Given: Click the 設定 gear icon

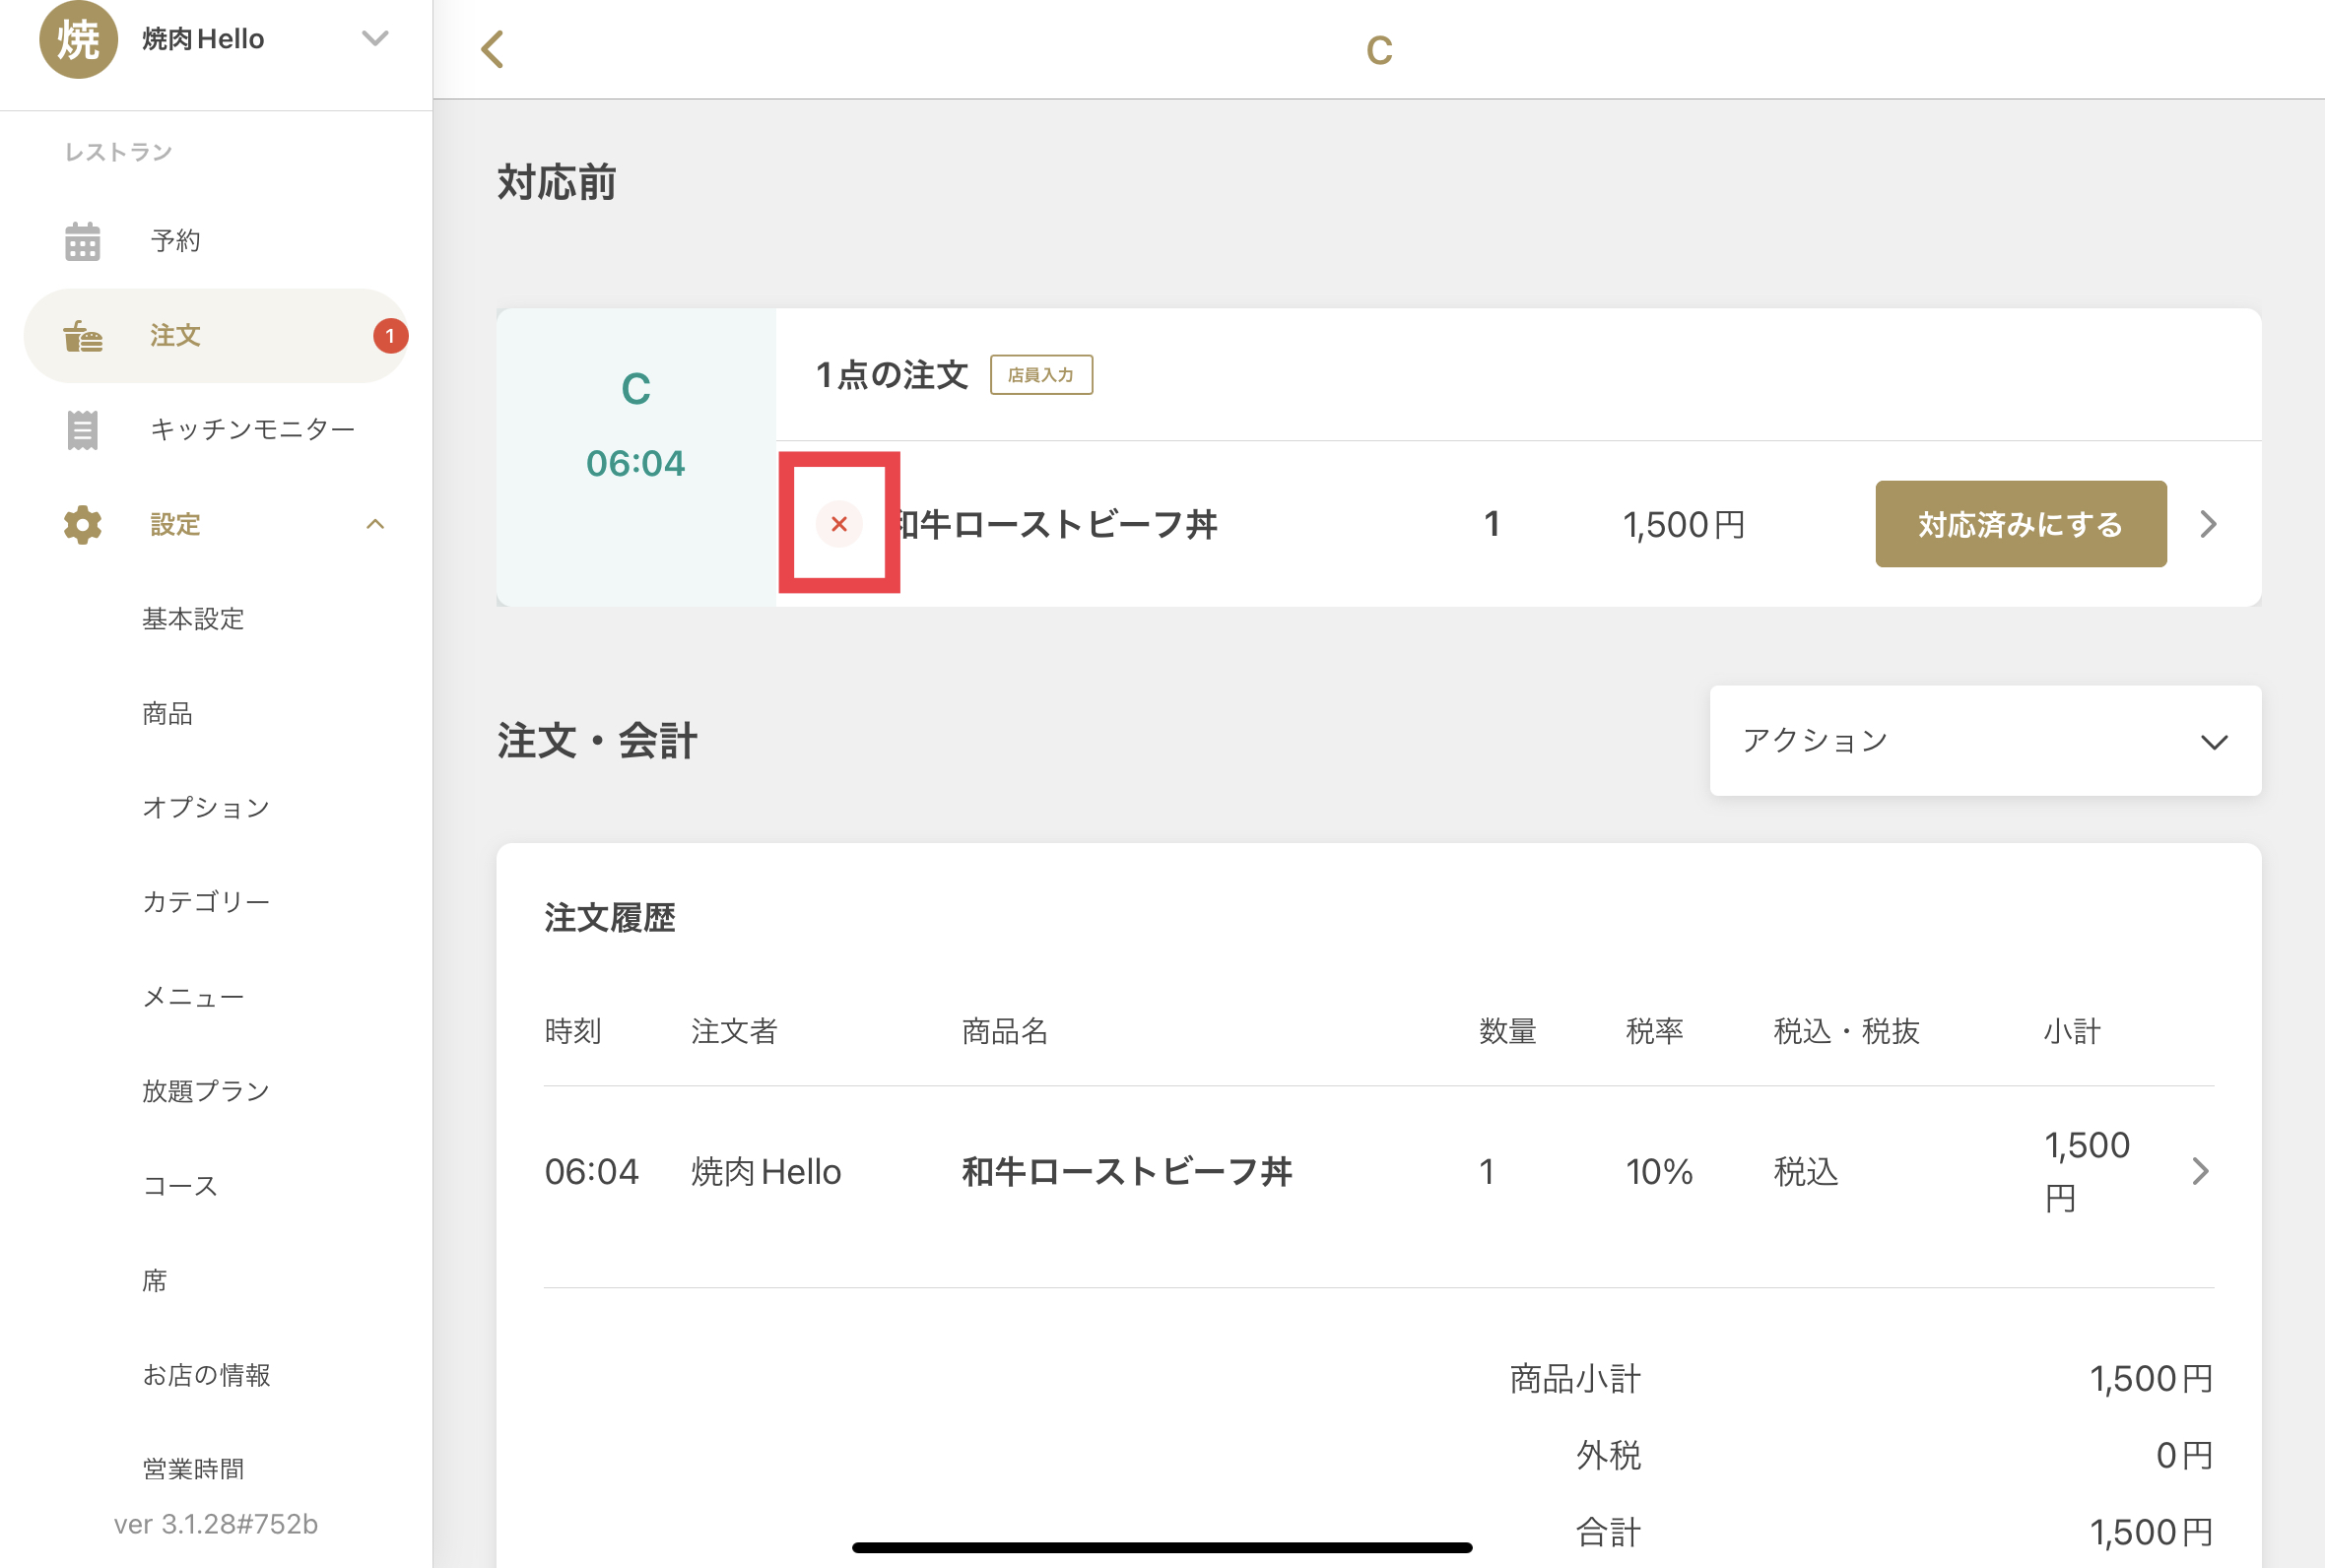Looking at the screenshot, I should [x=82, y=524].
